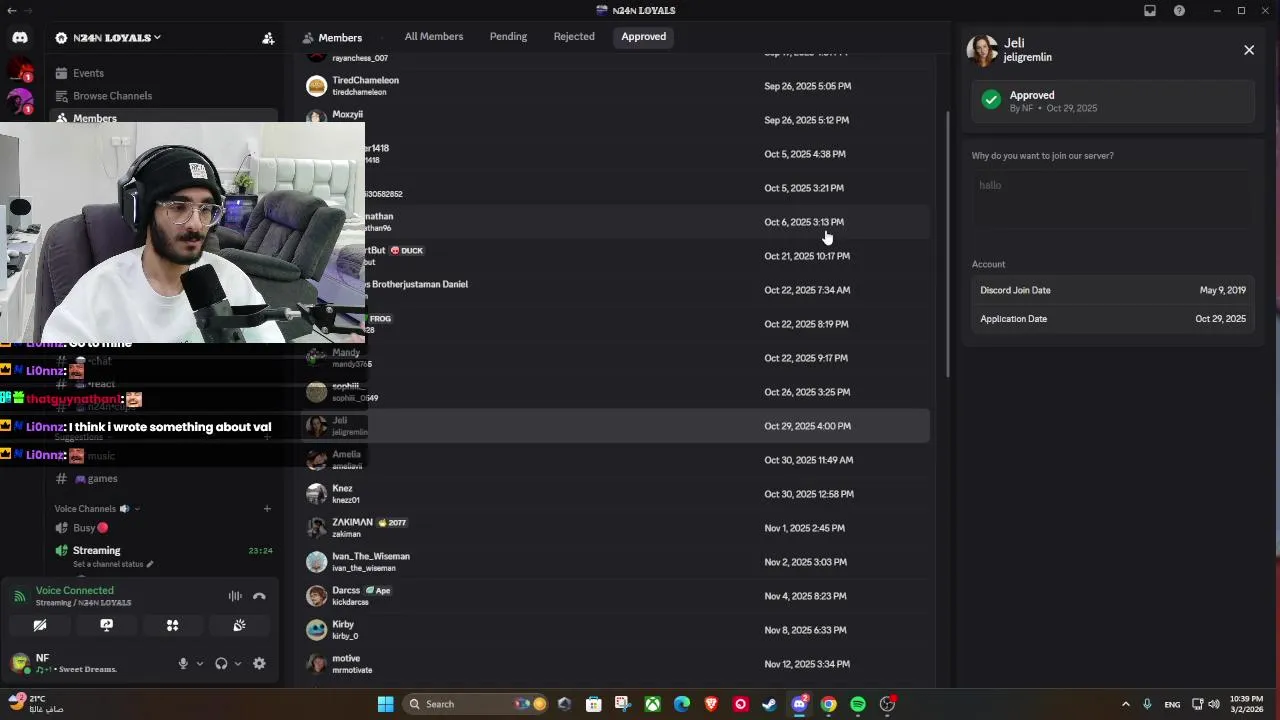Click NF user avatar in user panel

(x=19, y=663)
